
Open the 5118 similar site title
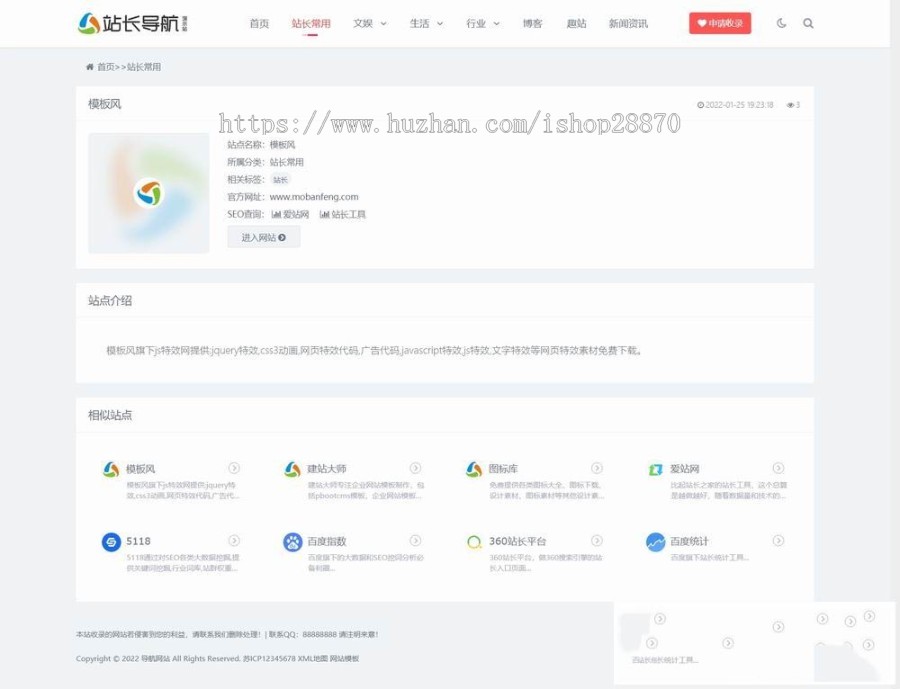click(138, 541)
